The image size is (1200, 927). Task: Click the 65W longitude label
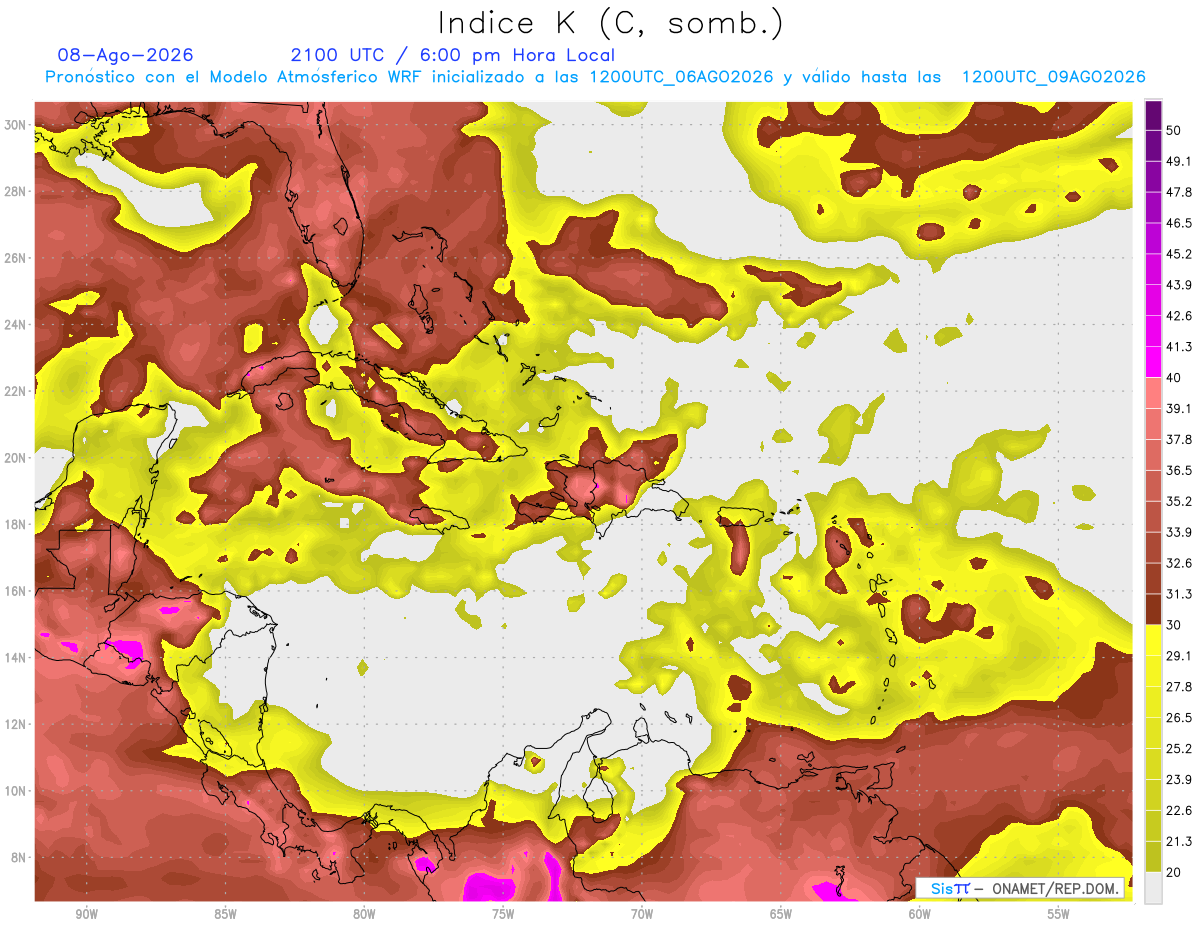tap(781, 914)
